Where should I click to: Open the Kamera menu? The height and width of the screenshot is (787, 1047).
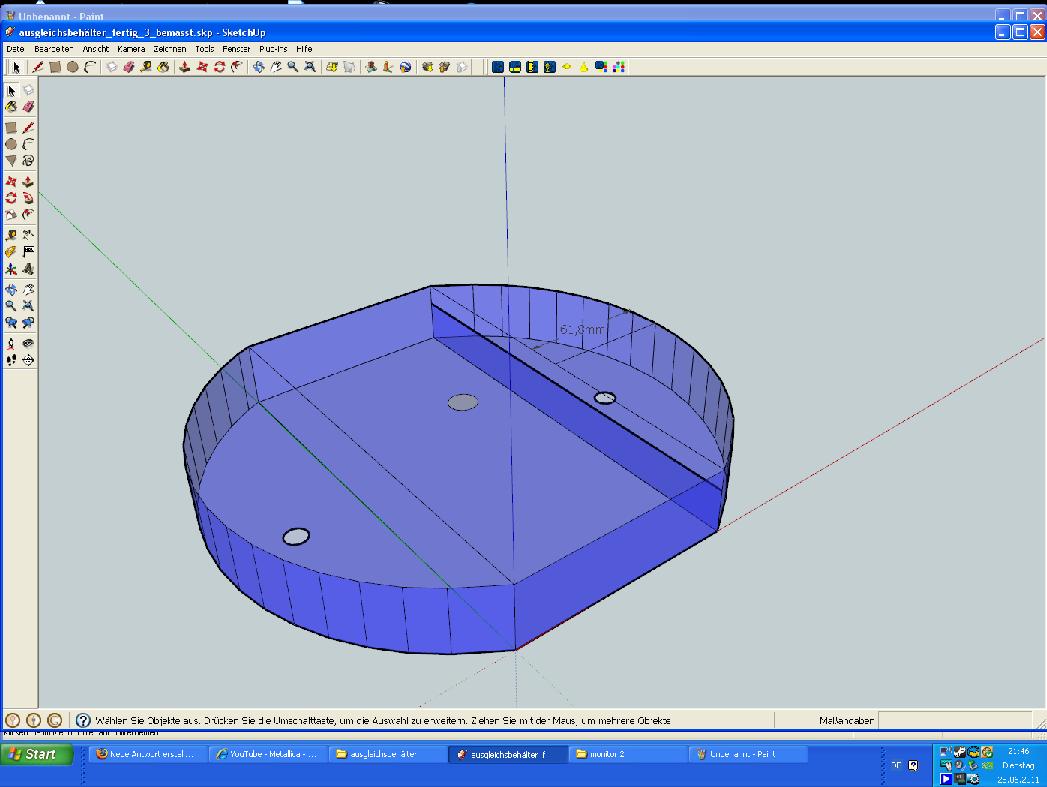click(x=131, y=48)
